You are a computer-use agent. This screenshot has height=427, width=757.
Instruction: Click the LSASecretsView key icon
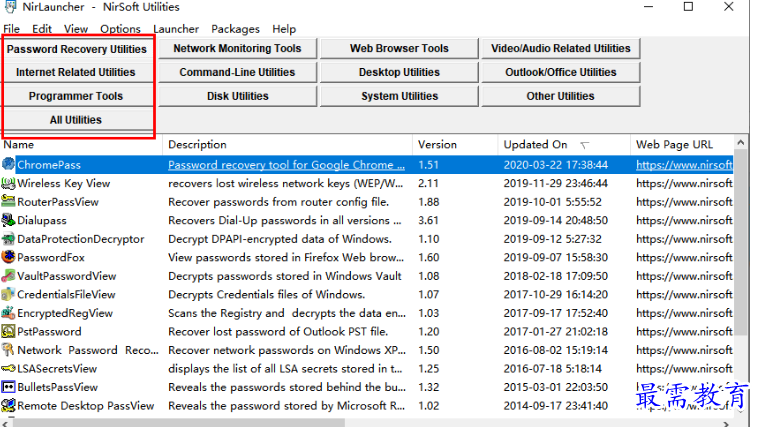click(x=8, y=369)
